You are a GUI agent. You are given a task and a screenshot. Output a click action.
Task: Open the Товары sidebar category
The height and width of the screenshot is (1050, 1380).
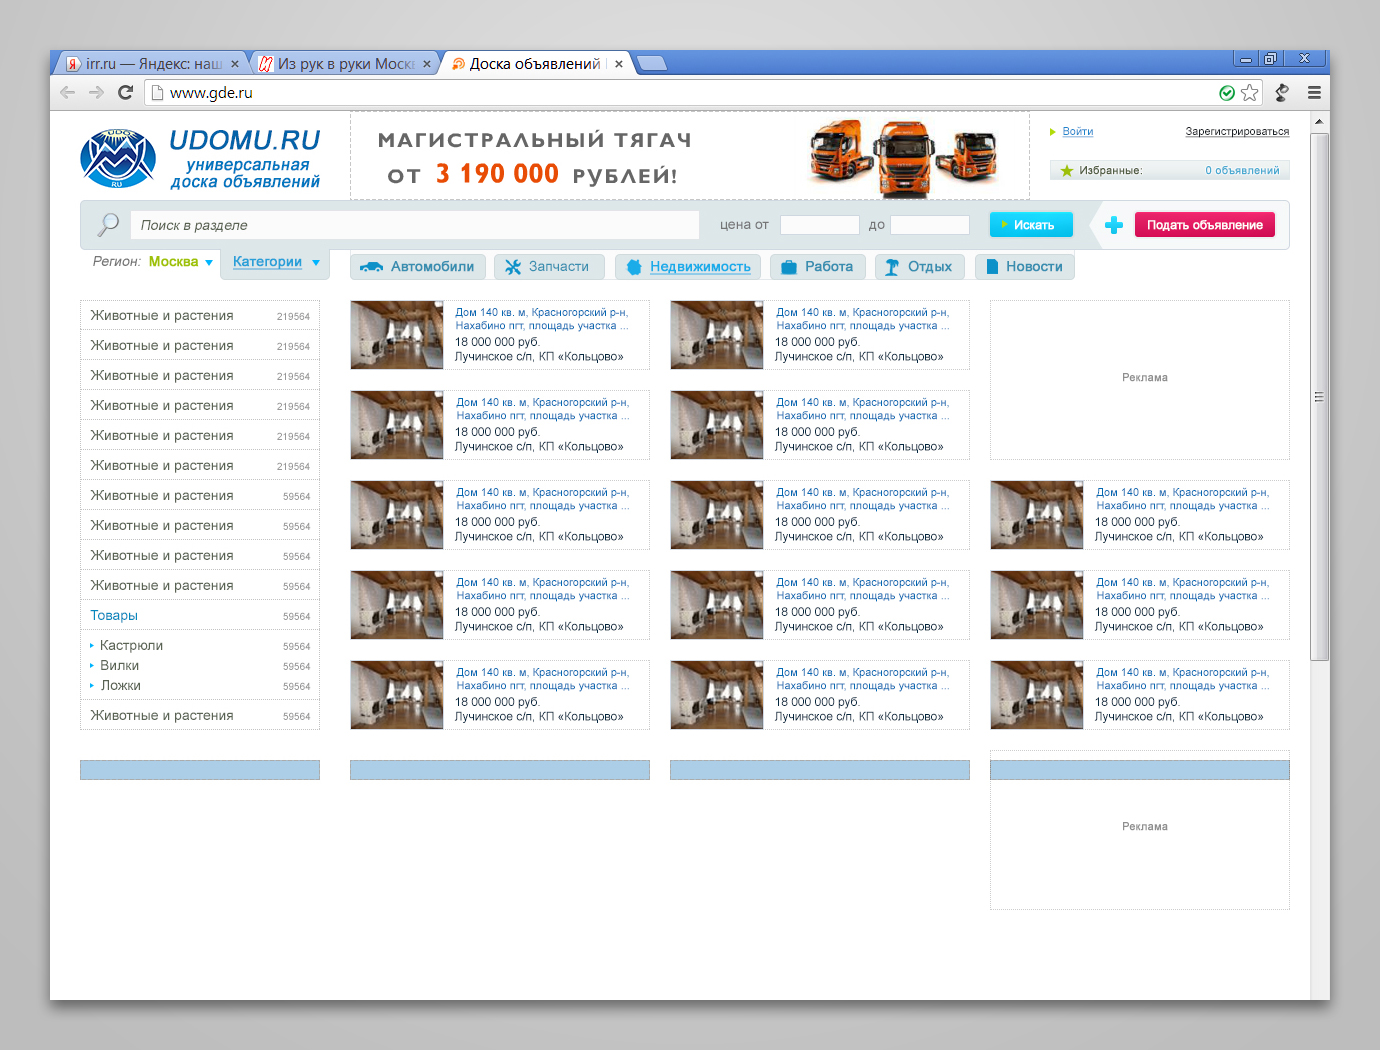(114, 616)
